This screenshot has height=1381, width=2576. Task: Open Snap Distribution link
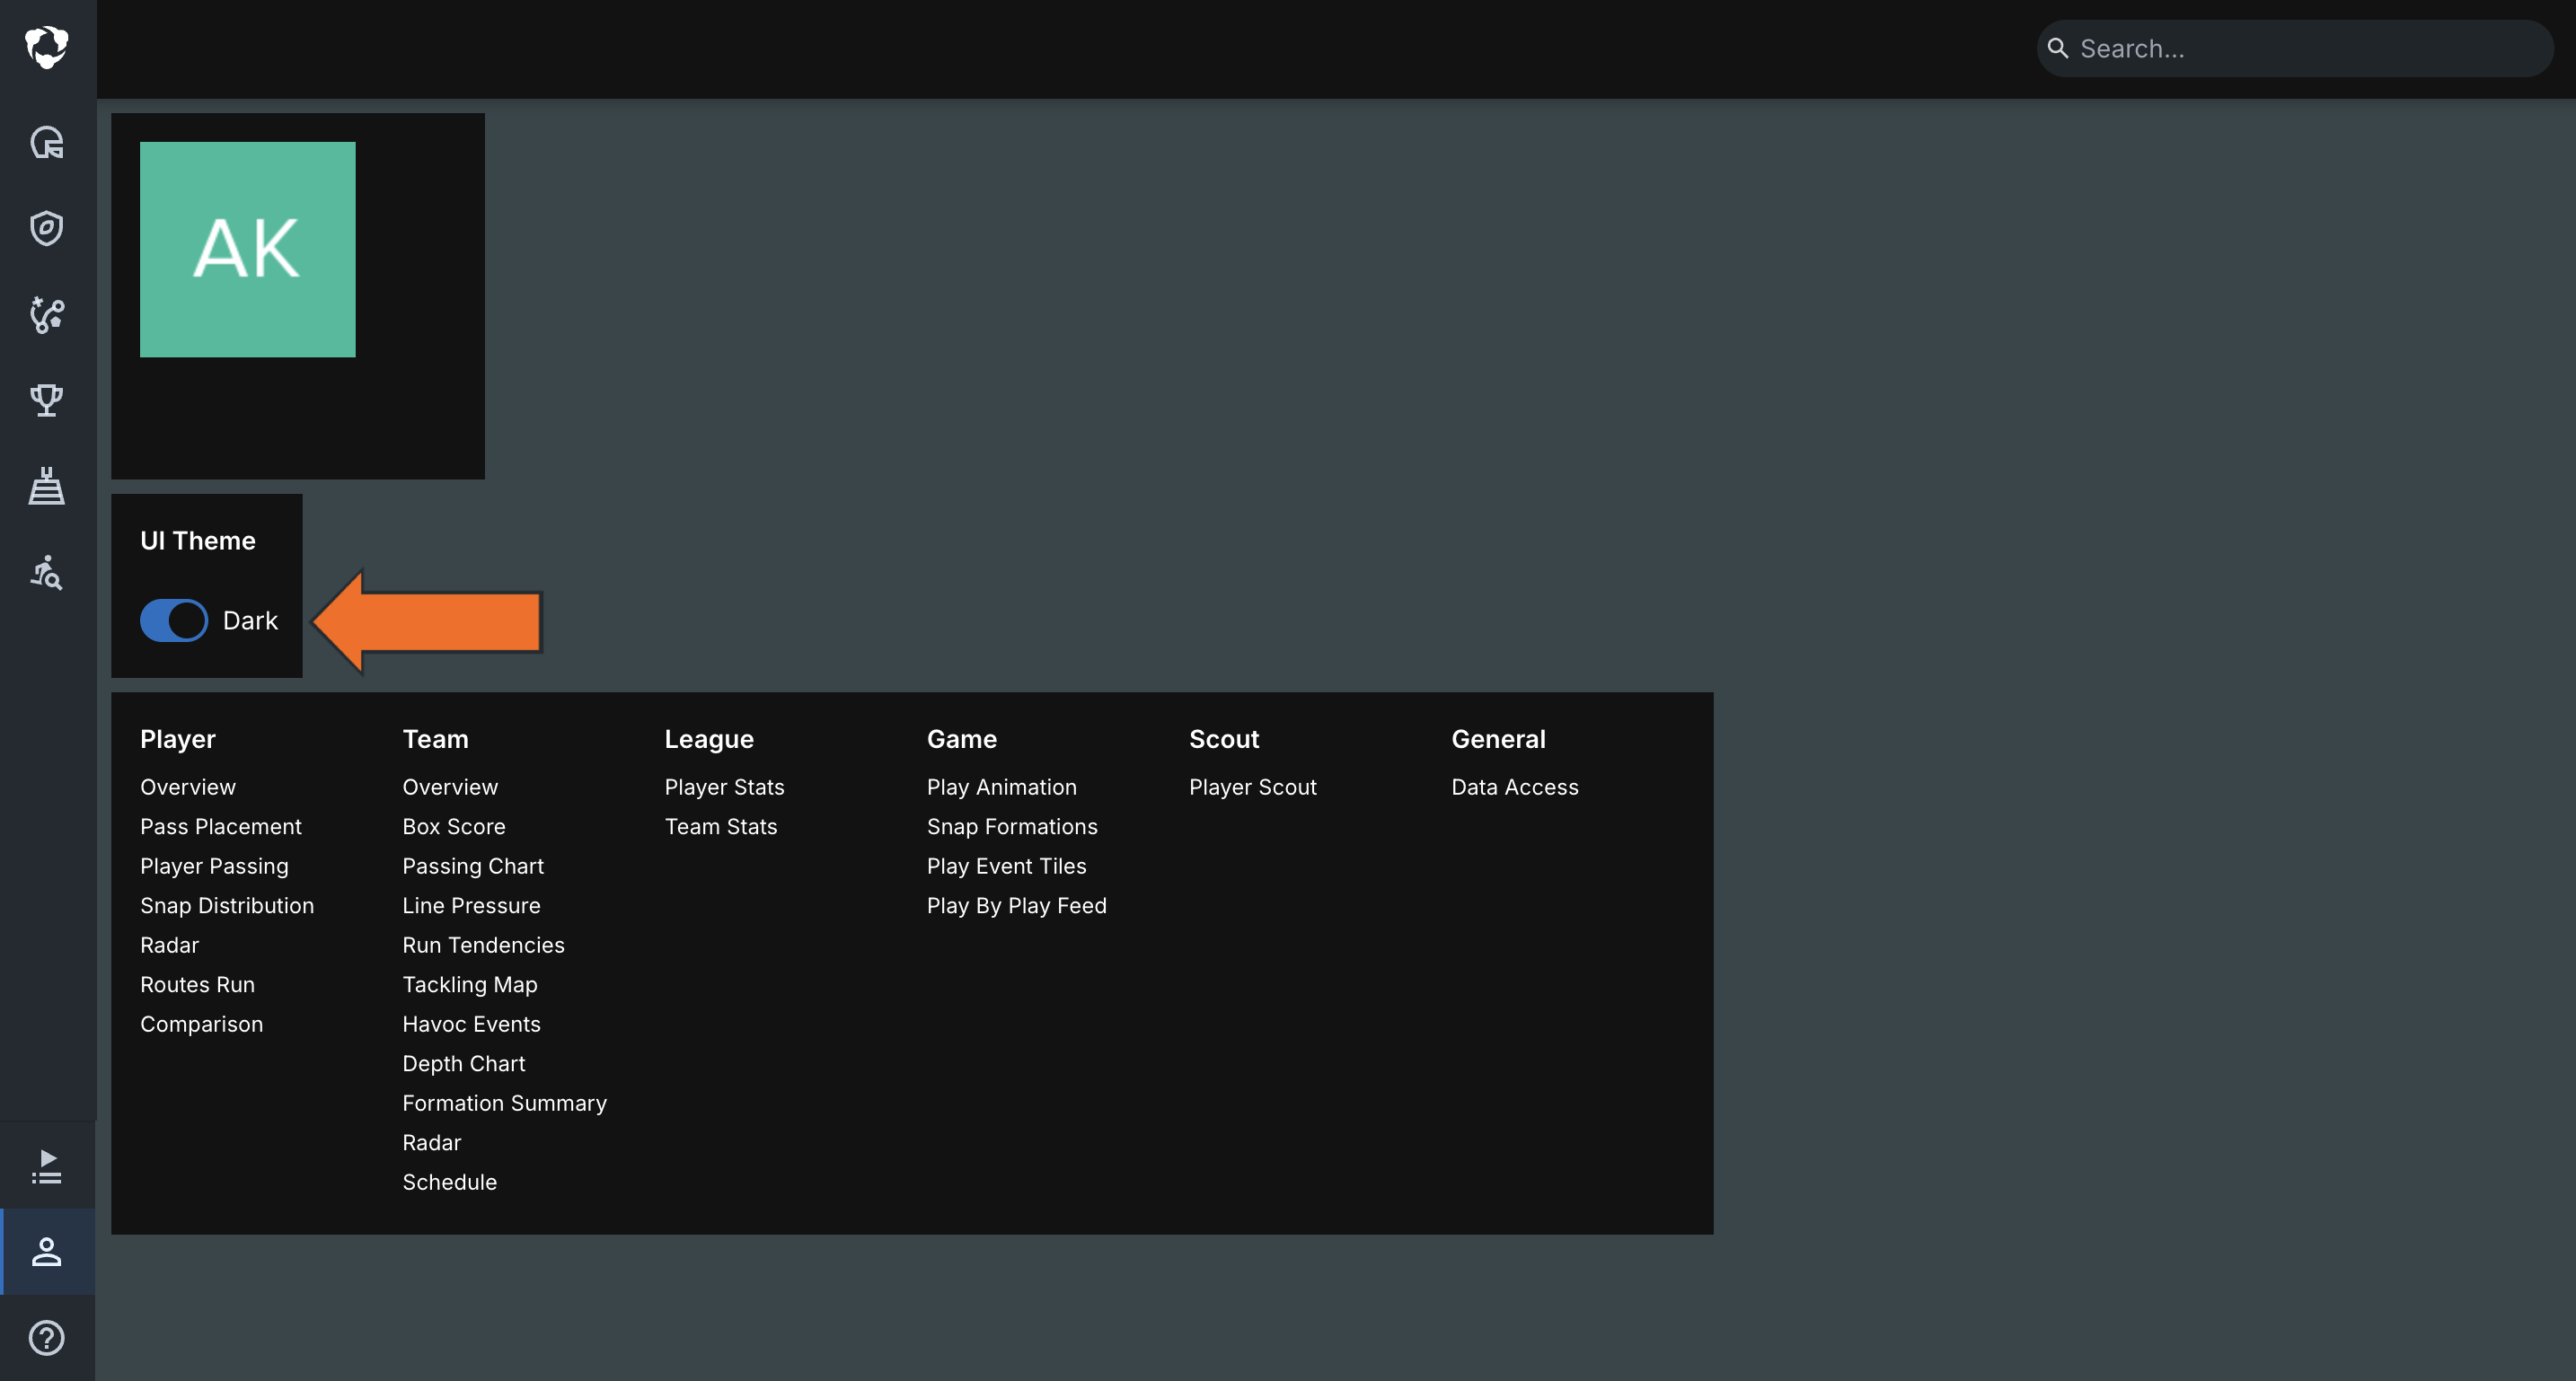227,906
